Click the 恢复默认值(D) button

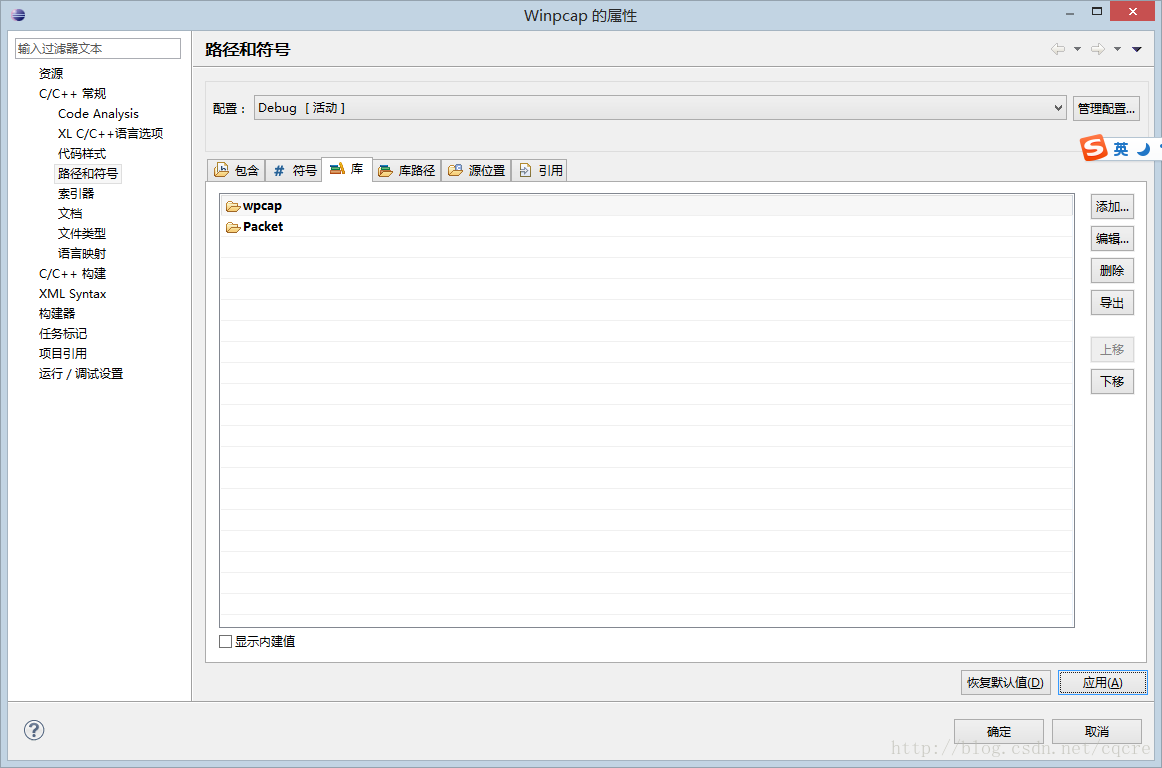click(1006, 683)
